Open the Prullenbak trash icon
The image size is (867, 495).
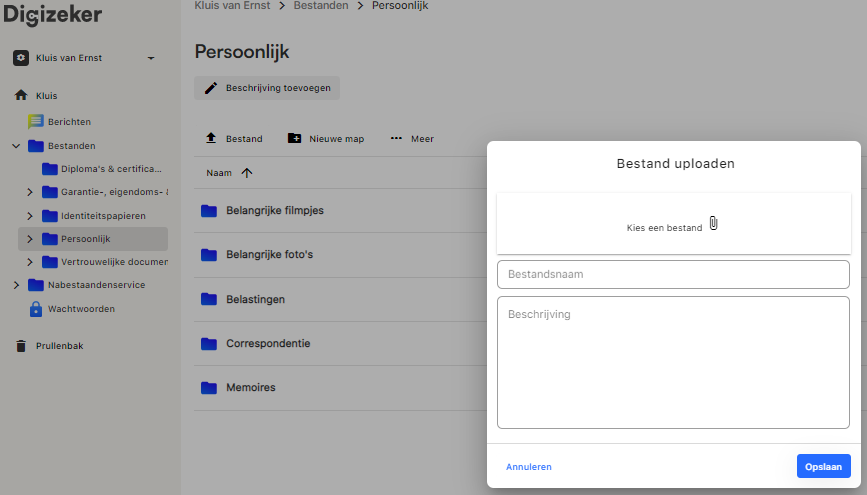point(20,346)
